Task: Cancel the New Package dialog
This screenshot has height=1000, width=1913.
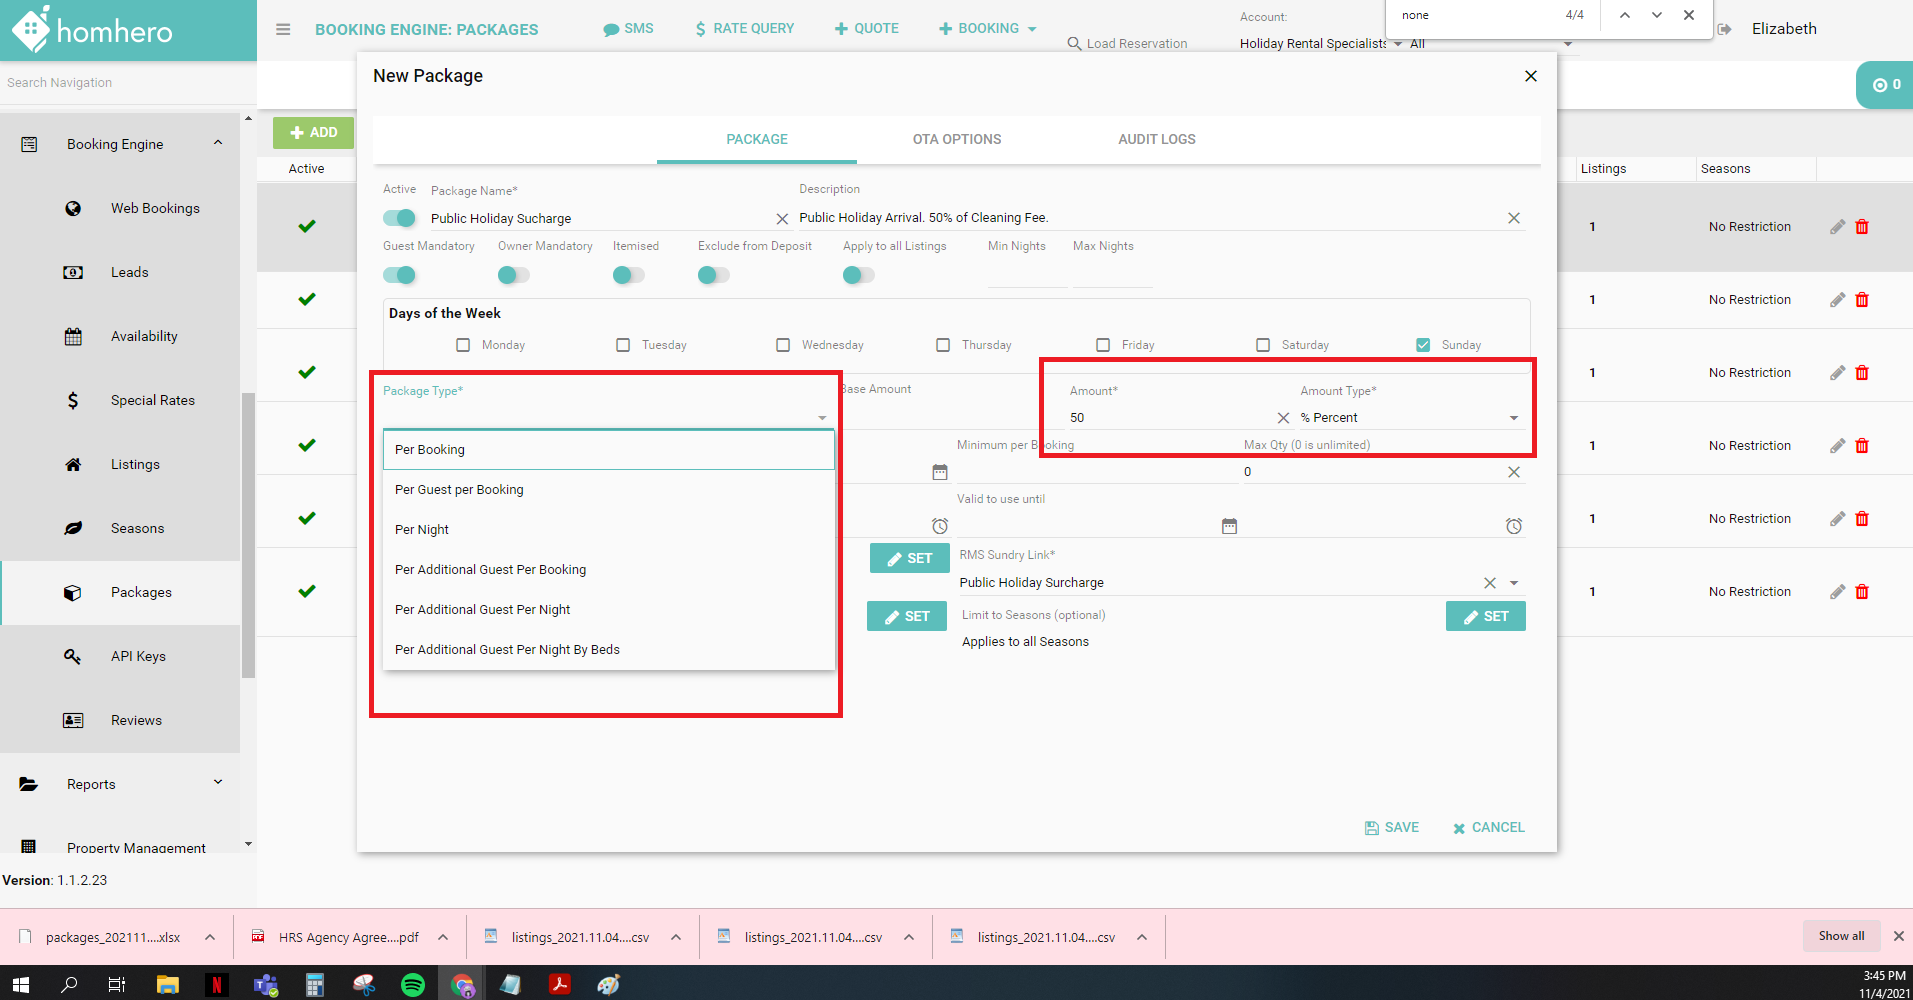Action: point(1489,827)
